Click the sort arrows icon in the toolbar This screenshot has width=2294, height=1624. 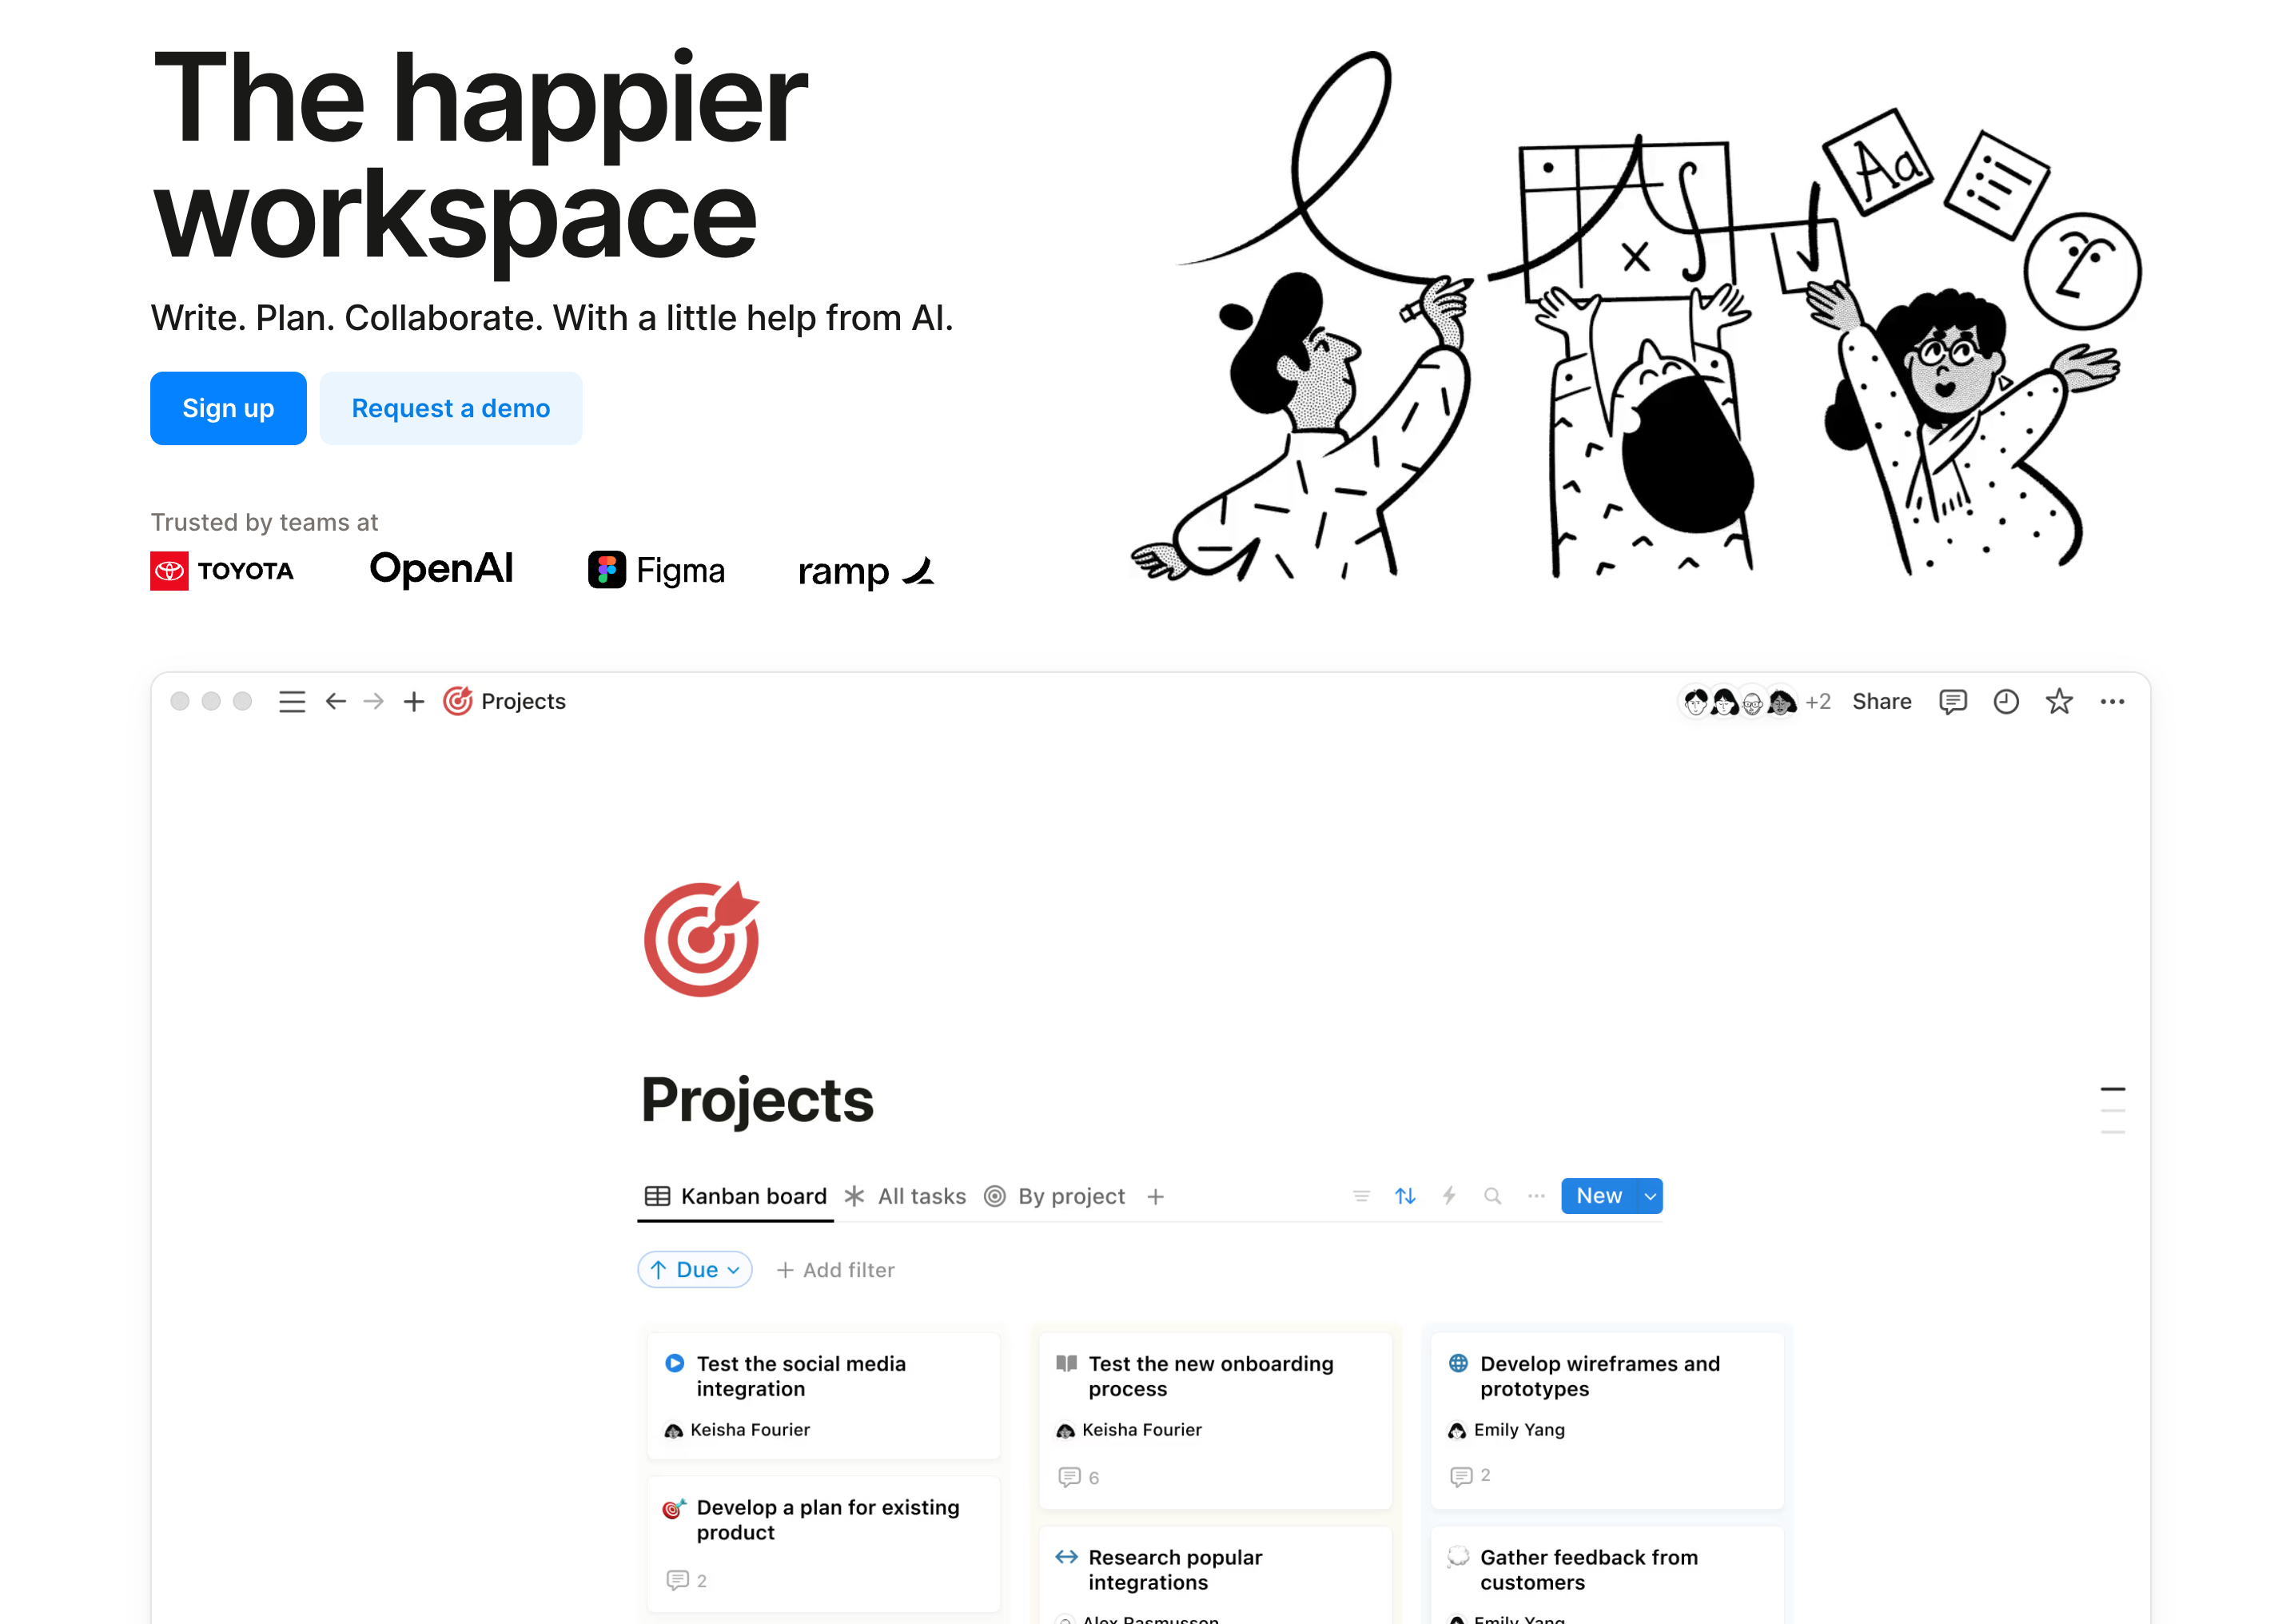pyautogui.click(x=1405, y=1196)
